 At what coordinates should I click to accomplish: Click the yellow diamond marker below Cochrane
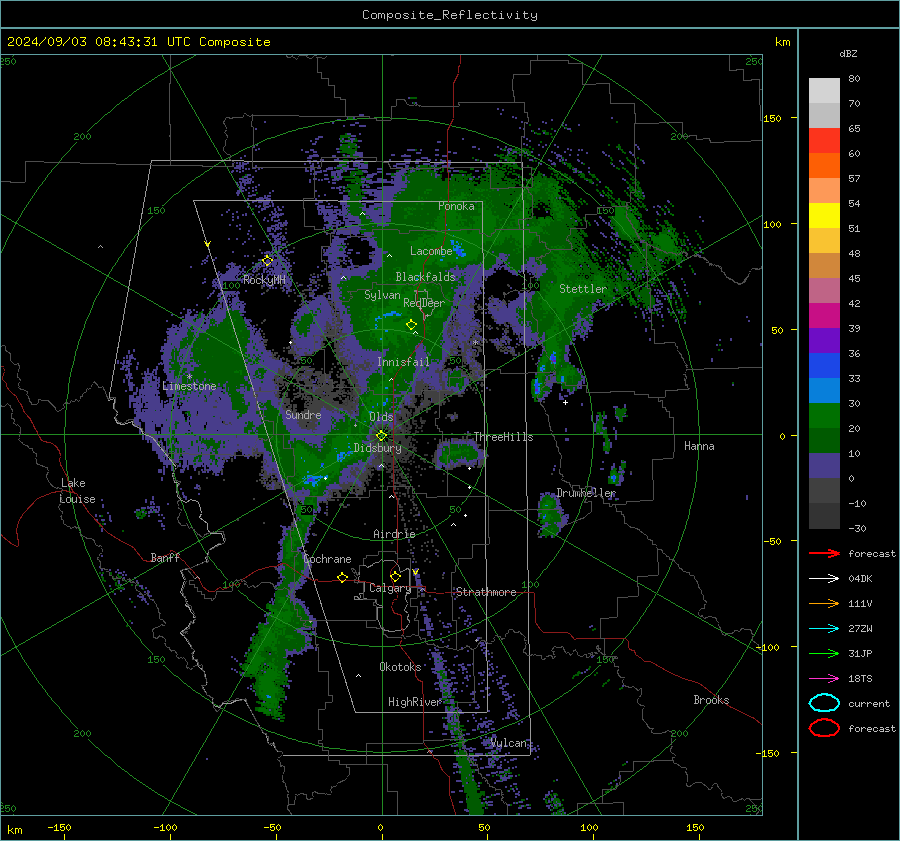342,577
